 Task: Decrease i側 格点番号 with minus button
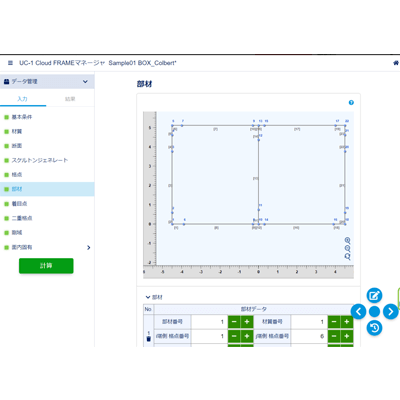pos(234,336)
